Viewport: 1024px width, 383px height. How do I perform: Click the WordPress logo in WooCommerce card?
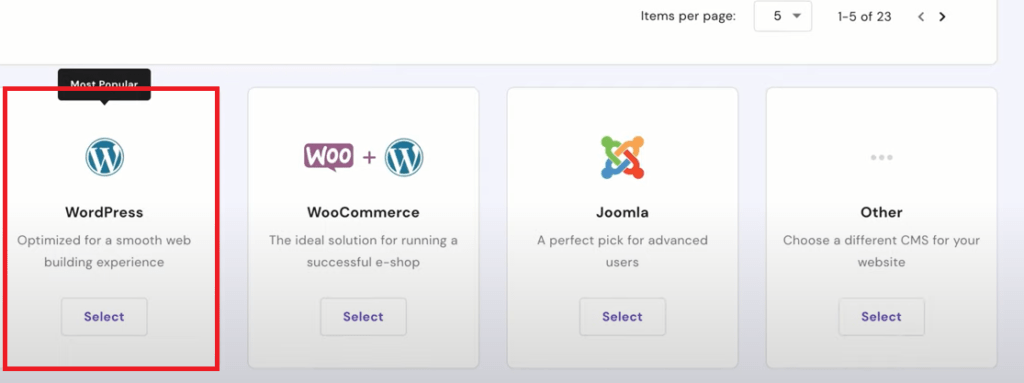(x=404, y=158)
